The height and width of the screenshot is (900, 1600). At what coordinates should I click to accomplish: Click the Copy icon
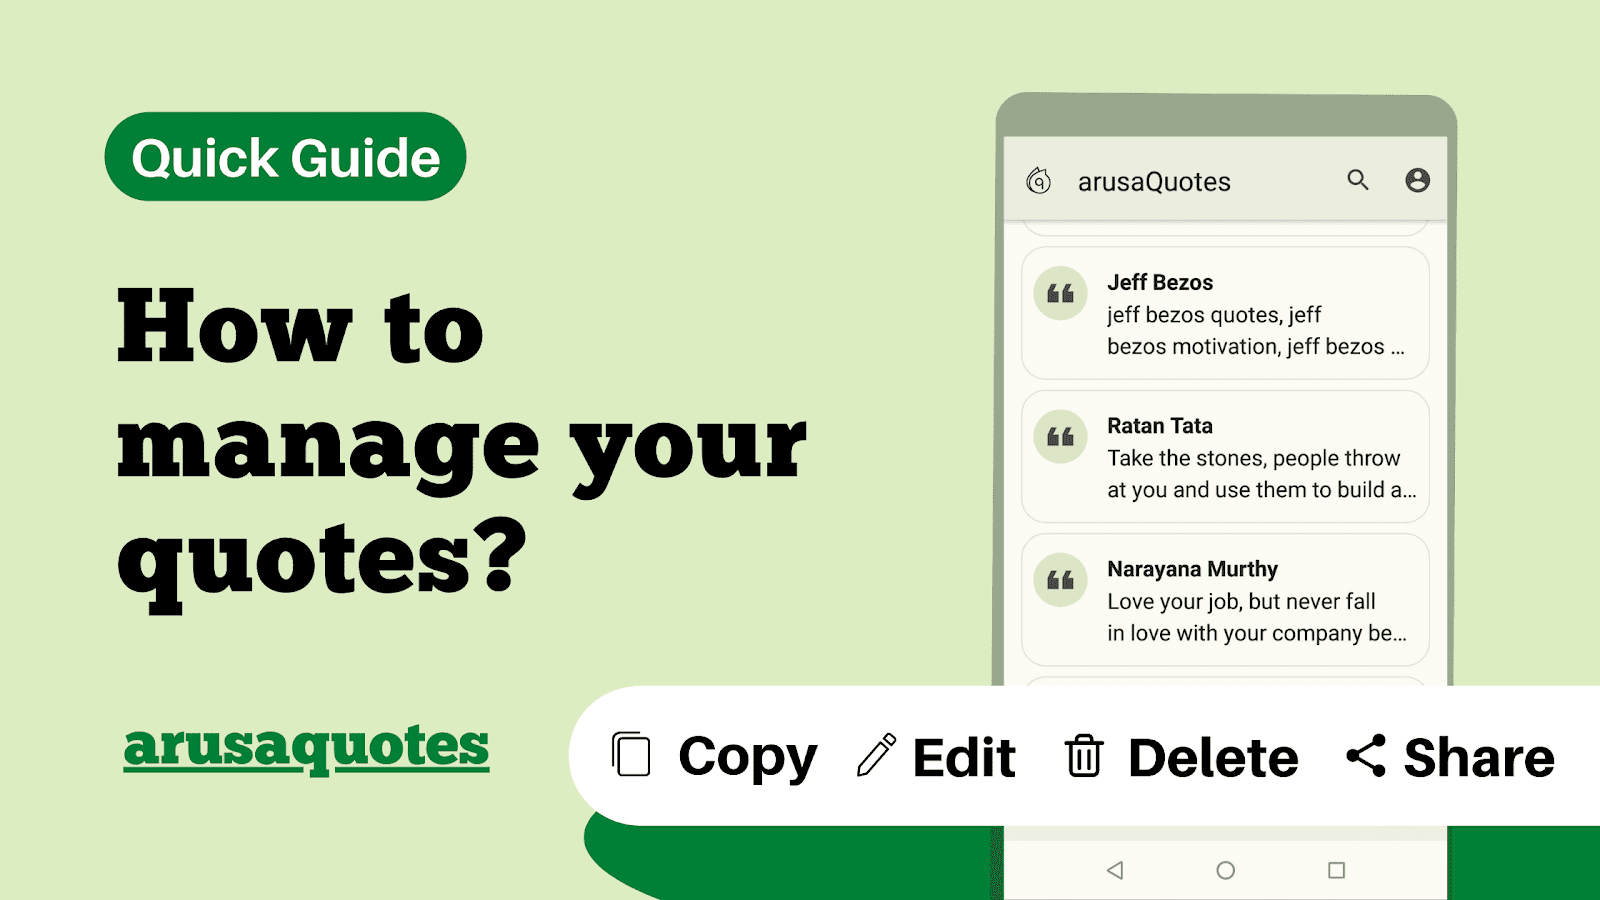tap(631, 755)
